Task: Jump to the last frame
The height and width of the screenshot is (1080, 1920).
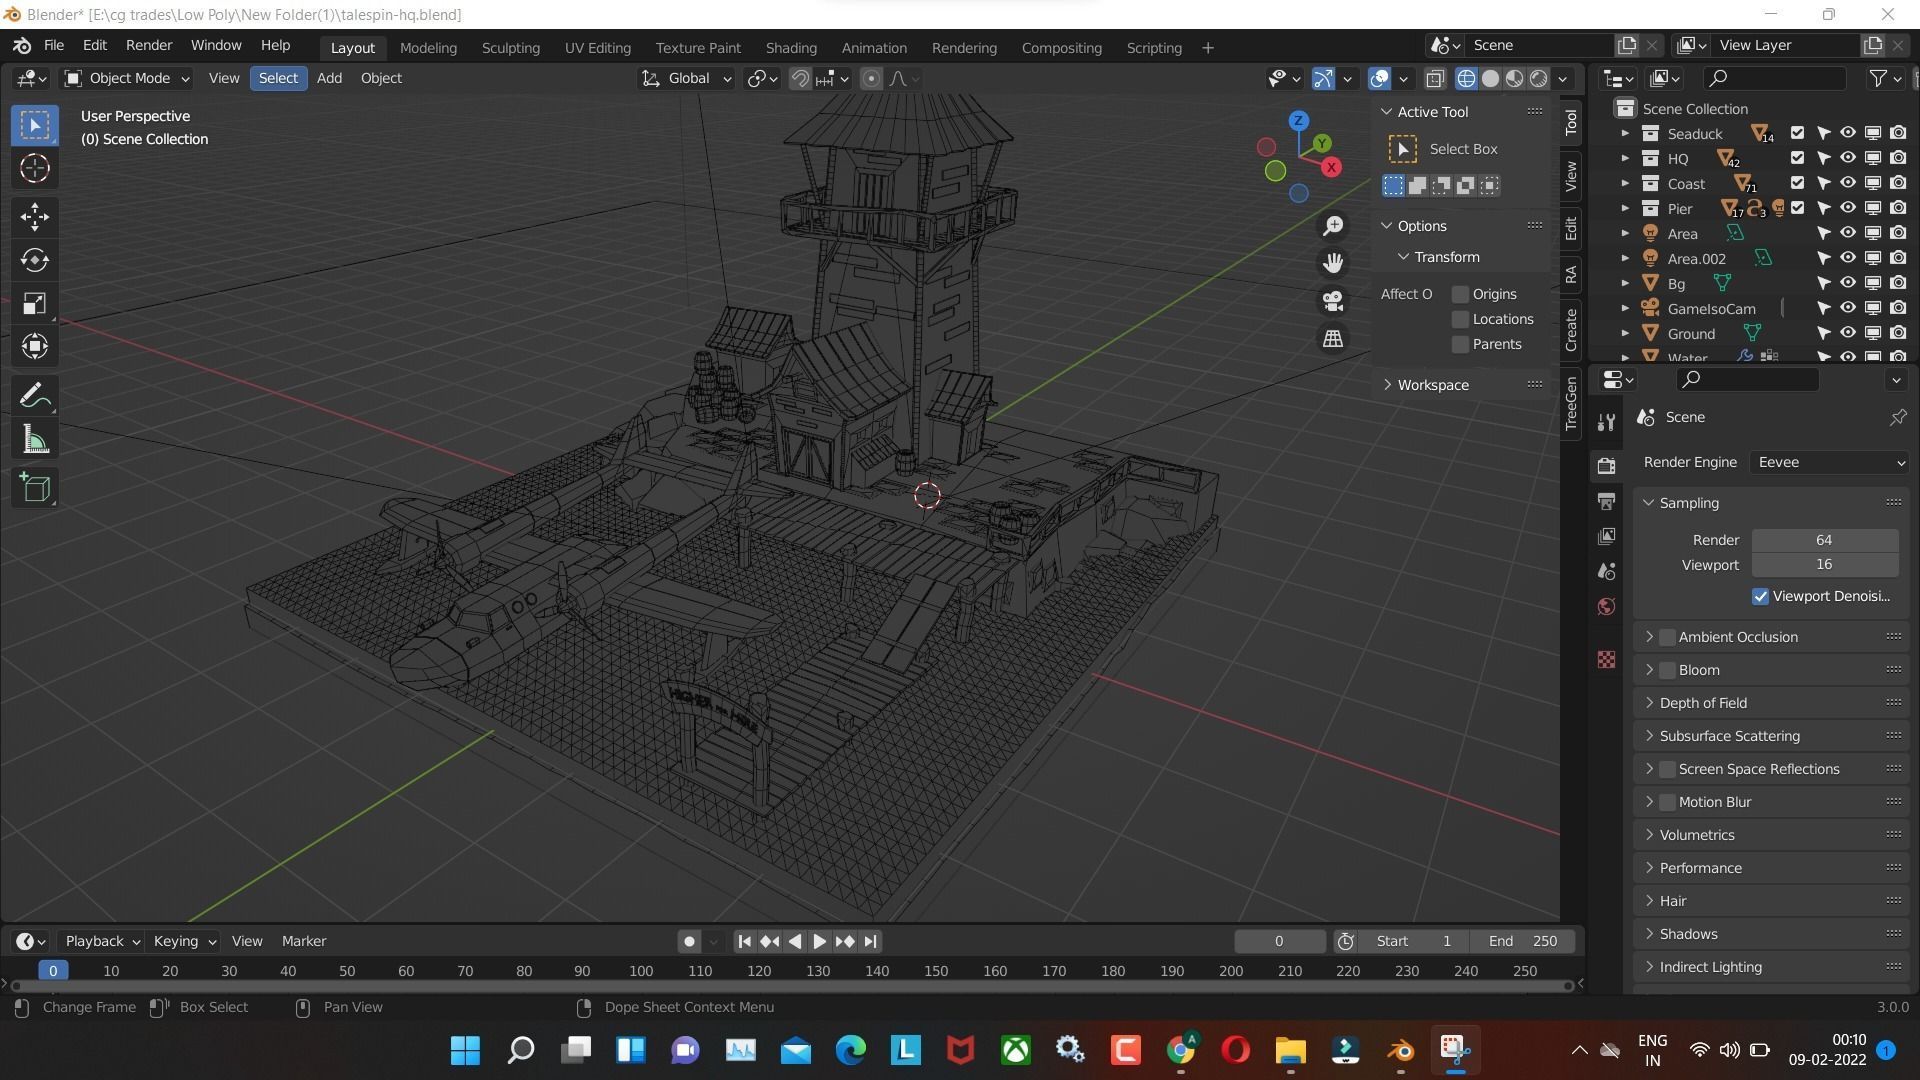Action: coord(871,941)
